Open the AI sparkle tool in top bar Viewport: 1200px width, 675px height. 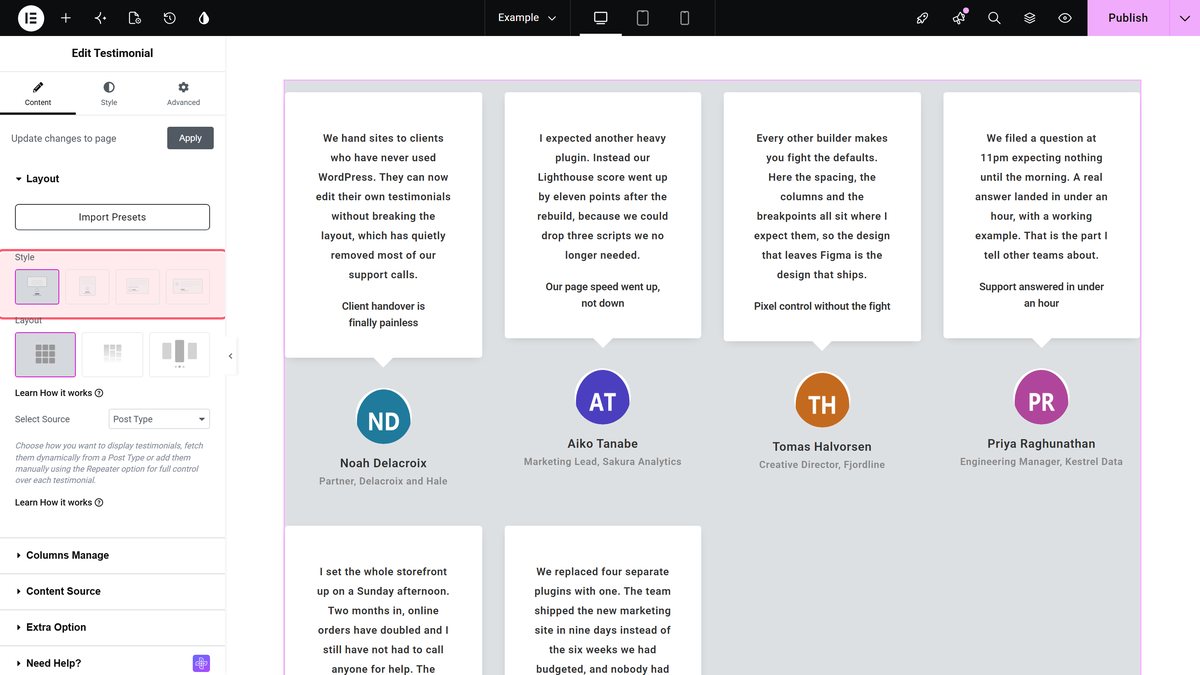[x=100, y=18]
